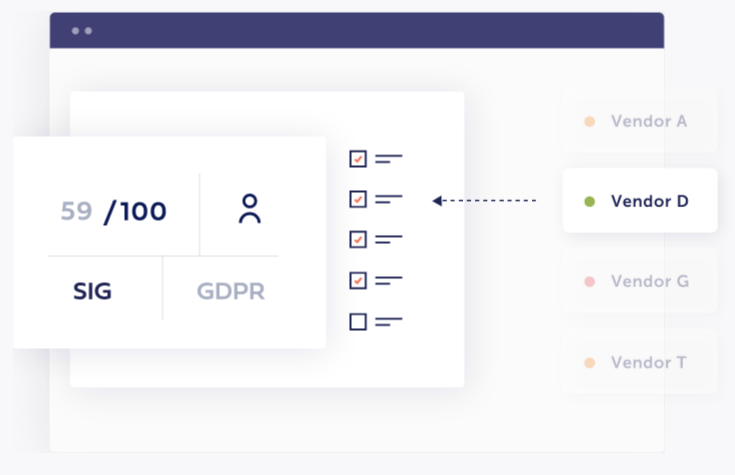This screenshot has width=735, height=475.
Task: Switch to the SIG tab
Action: click(92, 291)
